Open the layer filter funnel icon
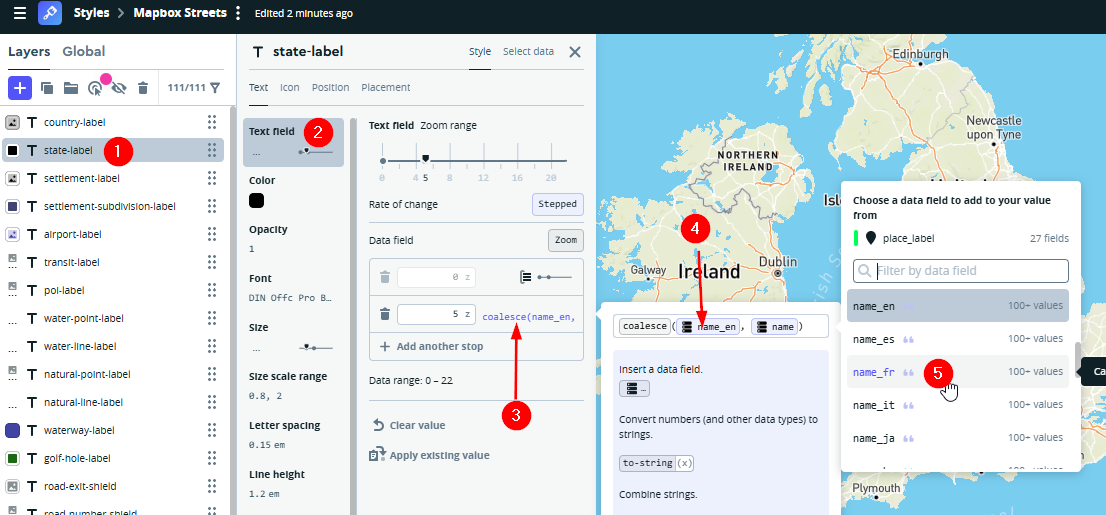Screen dimensions: 1106x515 point(214,88)
